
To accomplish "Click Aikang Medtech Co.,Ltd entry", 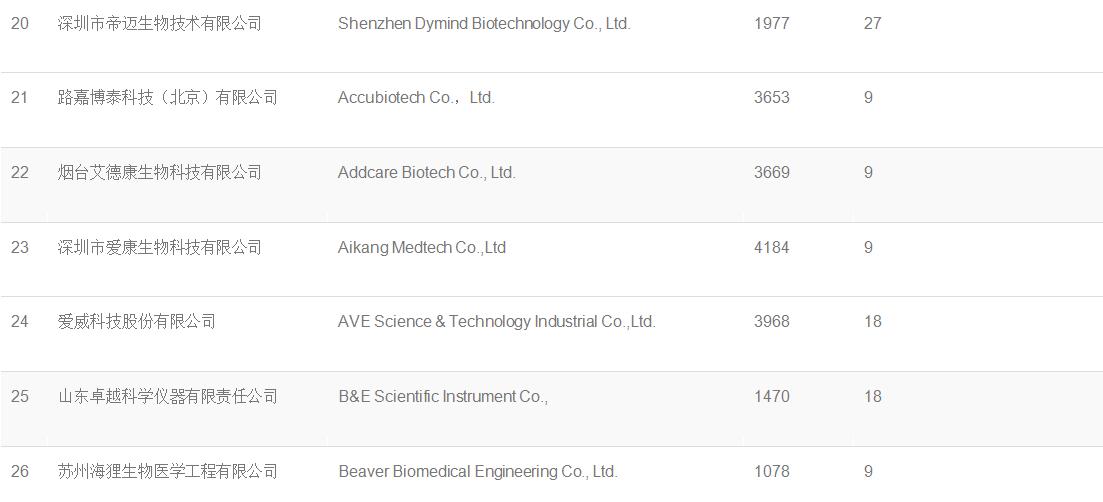I will [422, 247].
